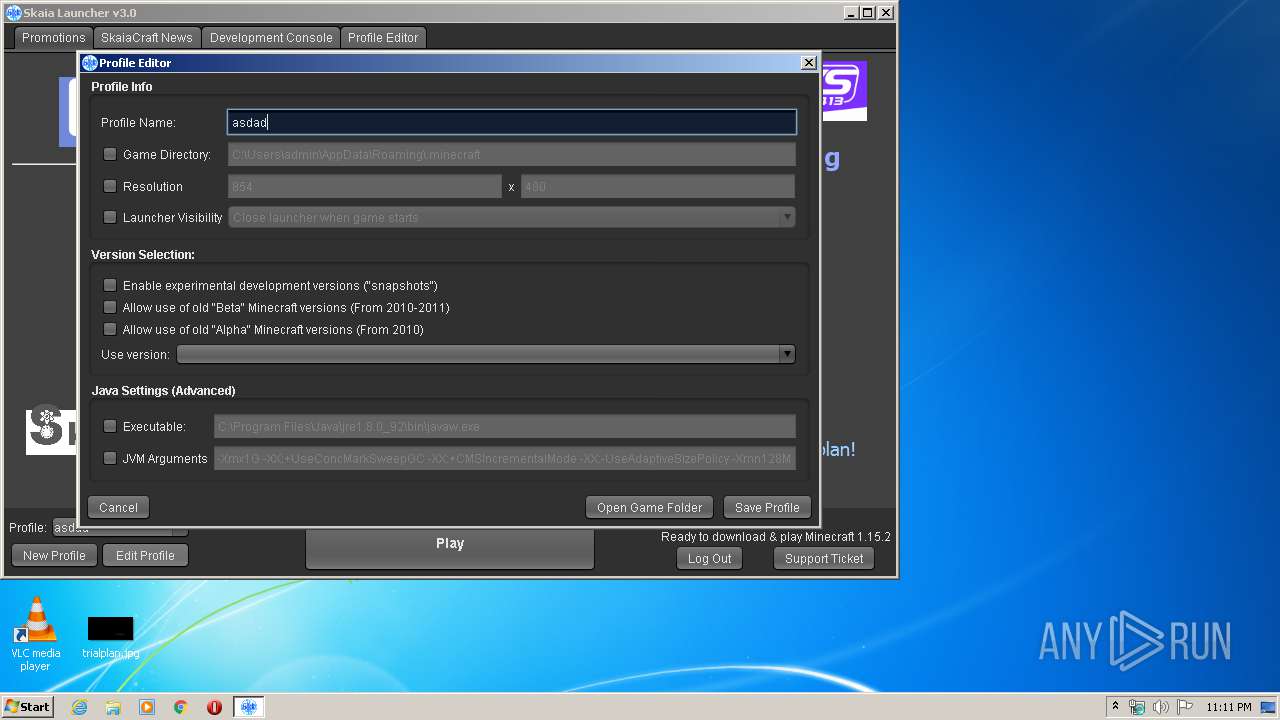
Task: Close the Profile Editor dialog
Action: tap(809, 63)
